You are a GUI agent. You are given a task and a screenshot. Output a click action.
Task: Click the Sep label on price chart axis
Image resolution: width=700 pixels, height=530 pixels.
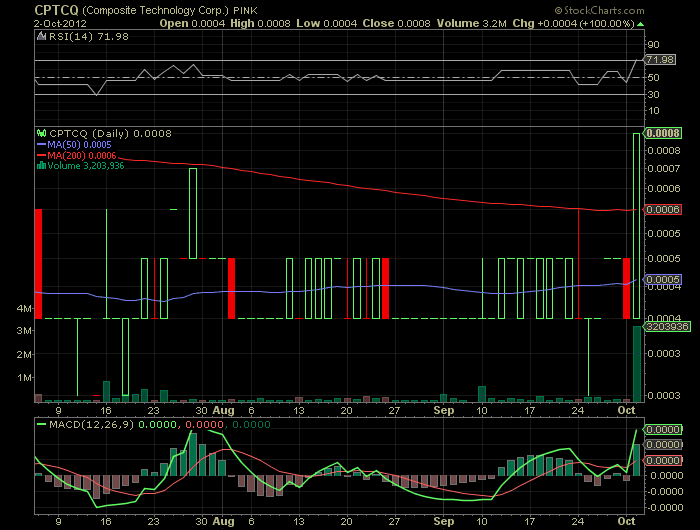[443, 410]
